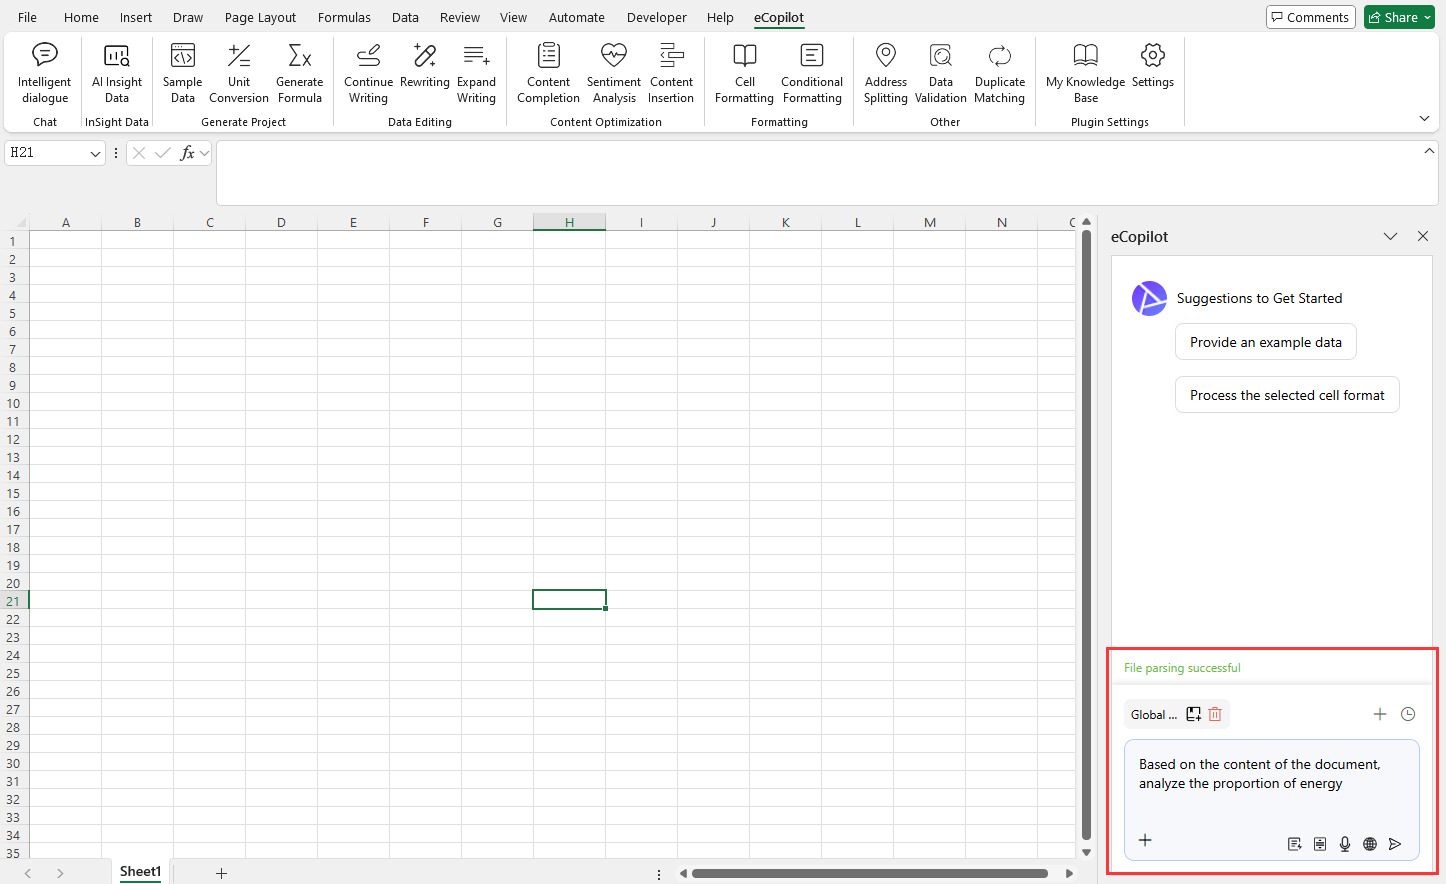The height and width of the screenshot is (884, 1446).
Task: Delete the attached Global file with trash icon
Action: point(1215,714)
